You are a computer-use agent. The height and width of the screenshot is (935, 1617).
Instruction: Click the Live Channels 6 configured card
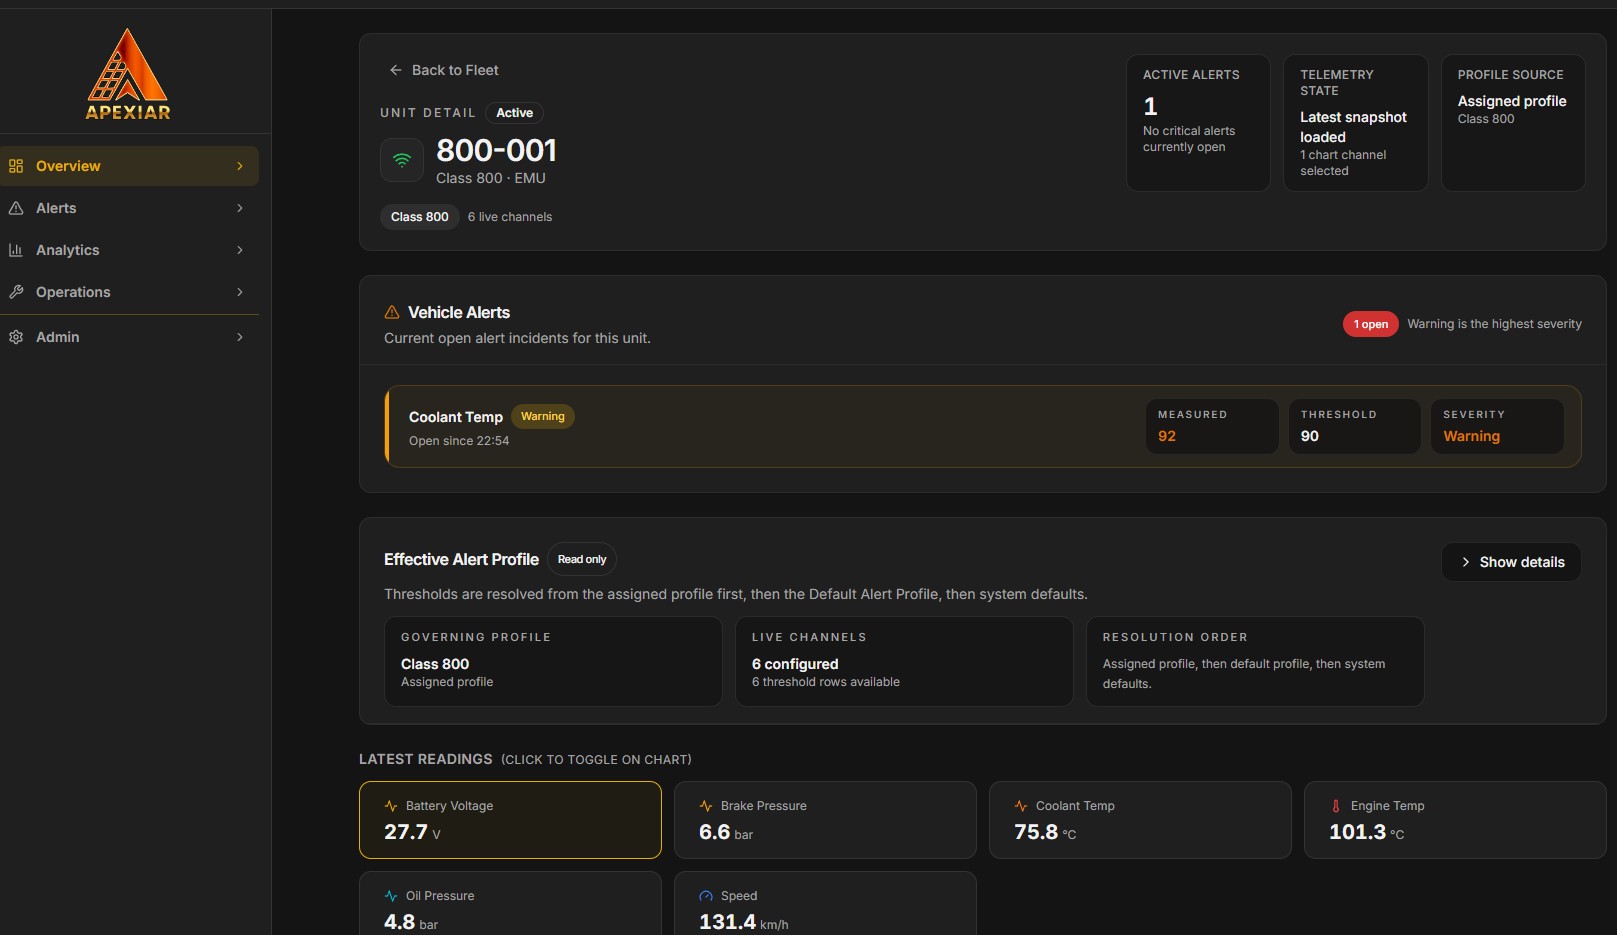pos(904,662)
